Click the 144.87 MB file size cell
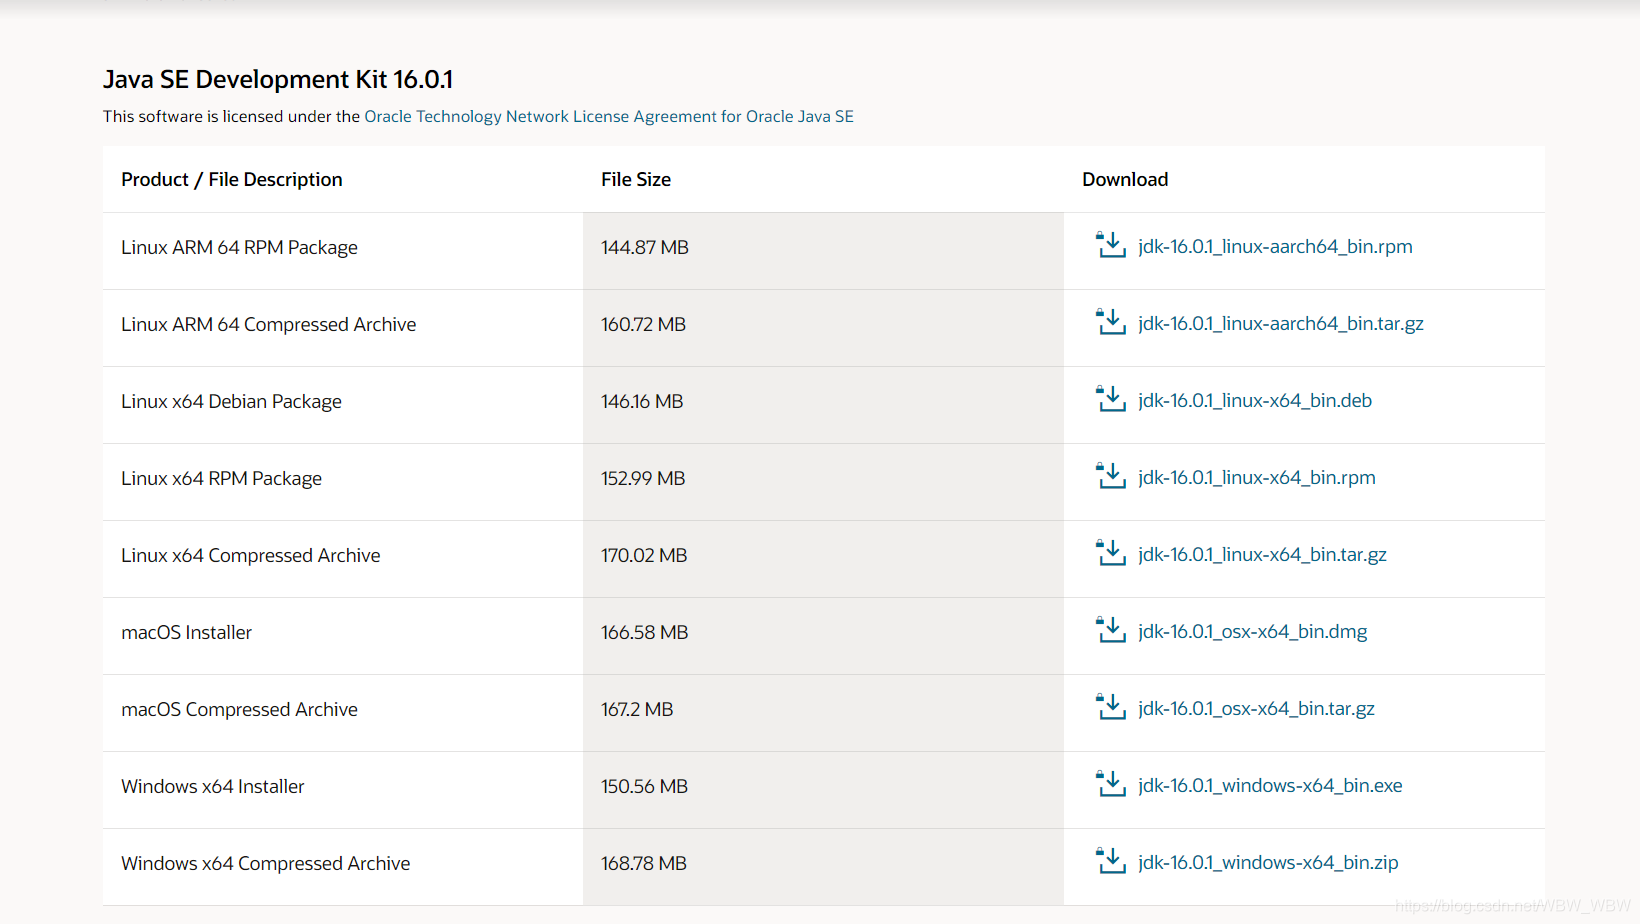1640x924 pixels. point(823,251)
